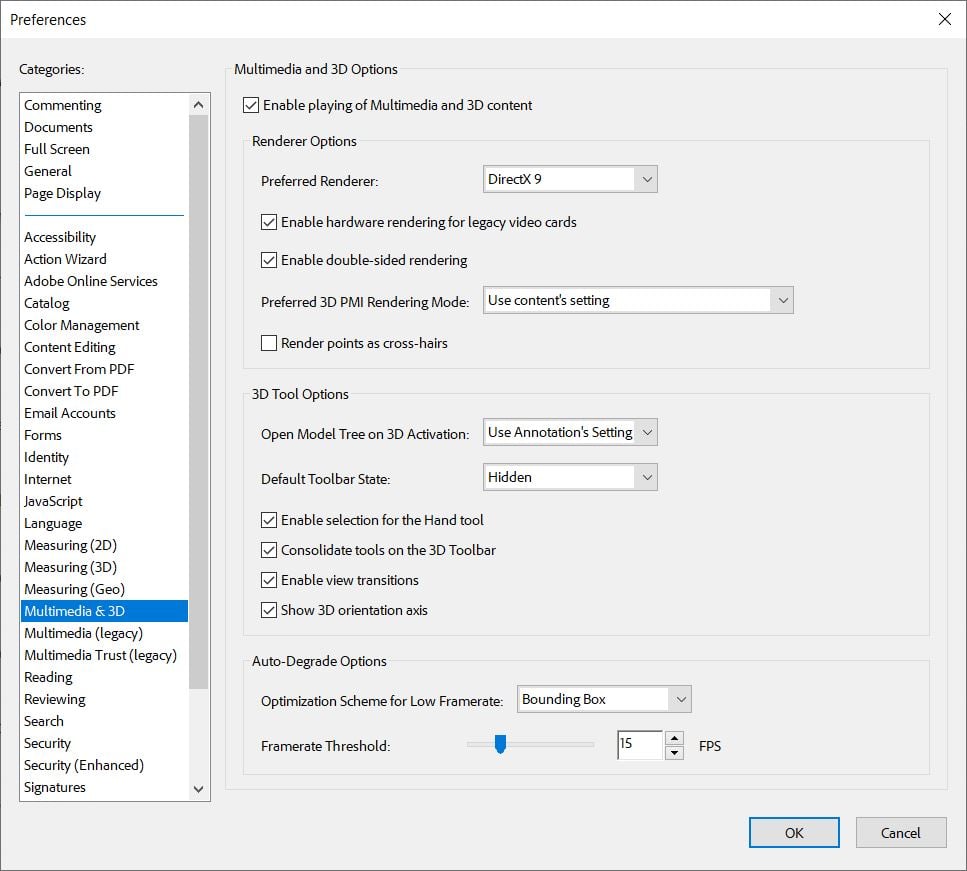Switch to the Page Display category
The width and height of the screenshot is (967, 871).
point(62,193)
